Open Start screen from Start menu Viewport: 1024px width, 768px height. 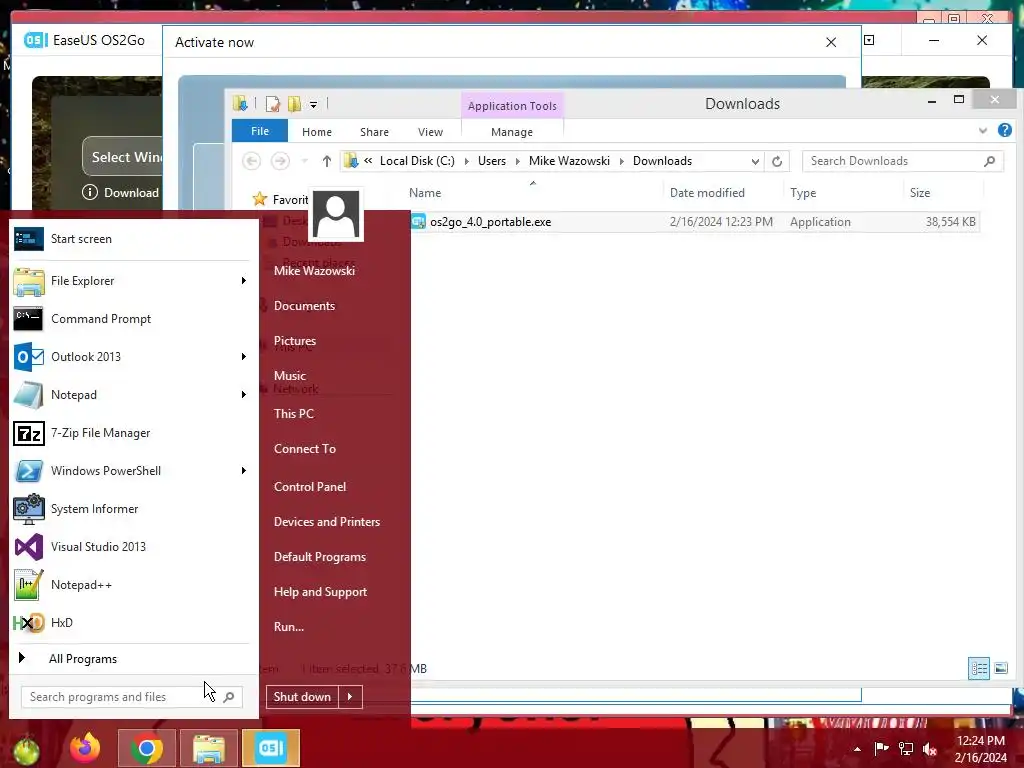tap(133, 239)
